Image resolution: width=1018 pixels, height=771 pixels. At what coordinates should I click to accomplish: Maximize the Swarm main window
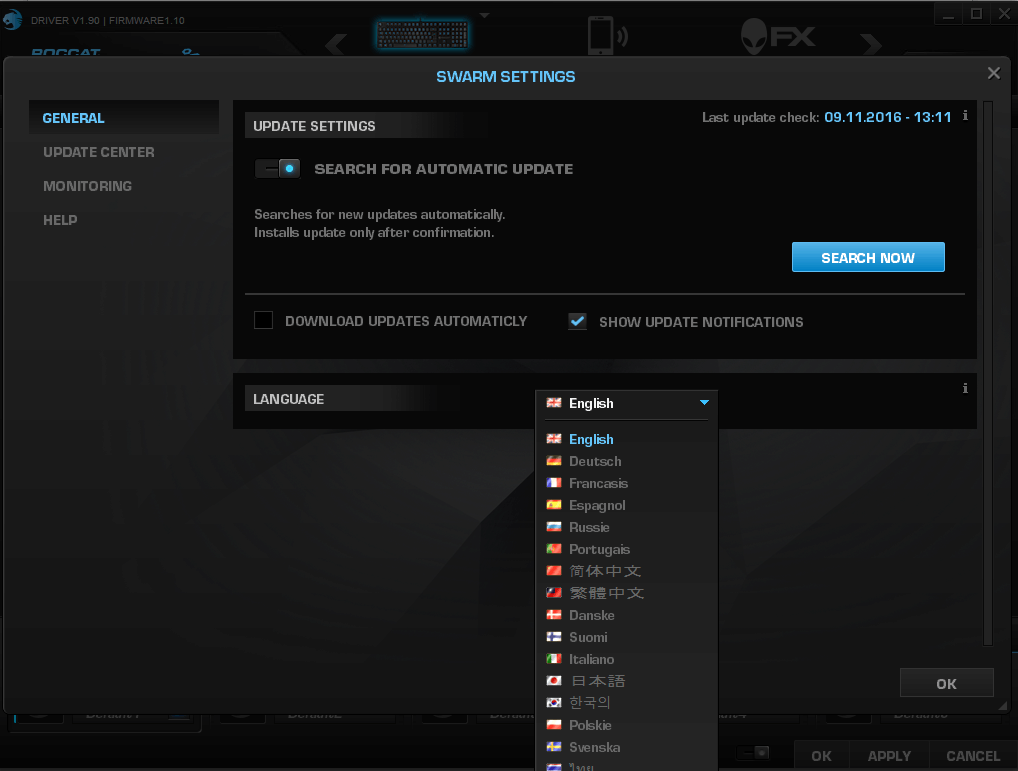(976, 14)
